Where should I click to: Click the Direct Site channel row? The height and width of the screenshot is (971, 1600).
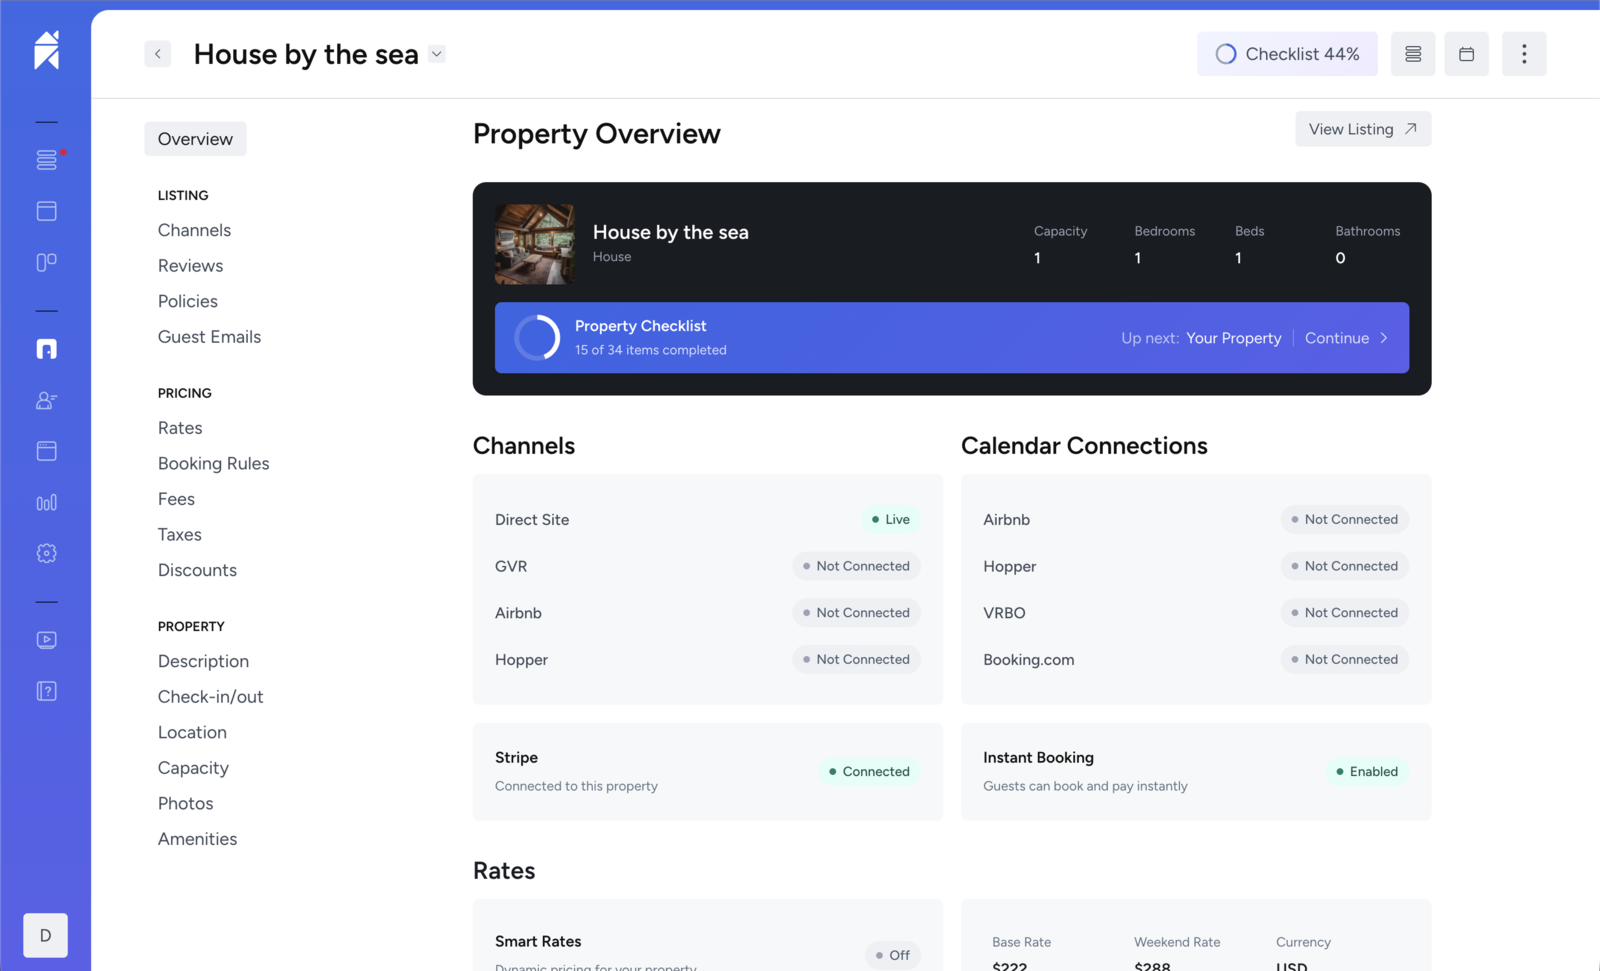pos(707,520)
